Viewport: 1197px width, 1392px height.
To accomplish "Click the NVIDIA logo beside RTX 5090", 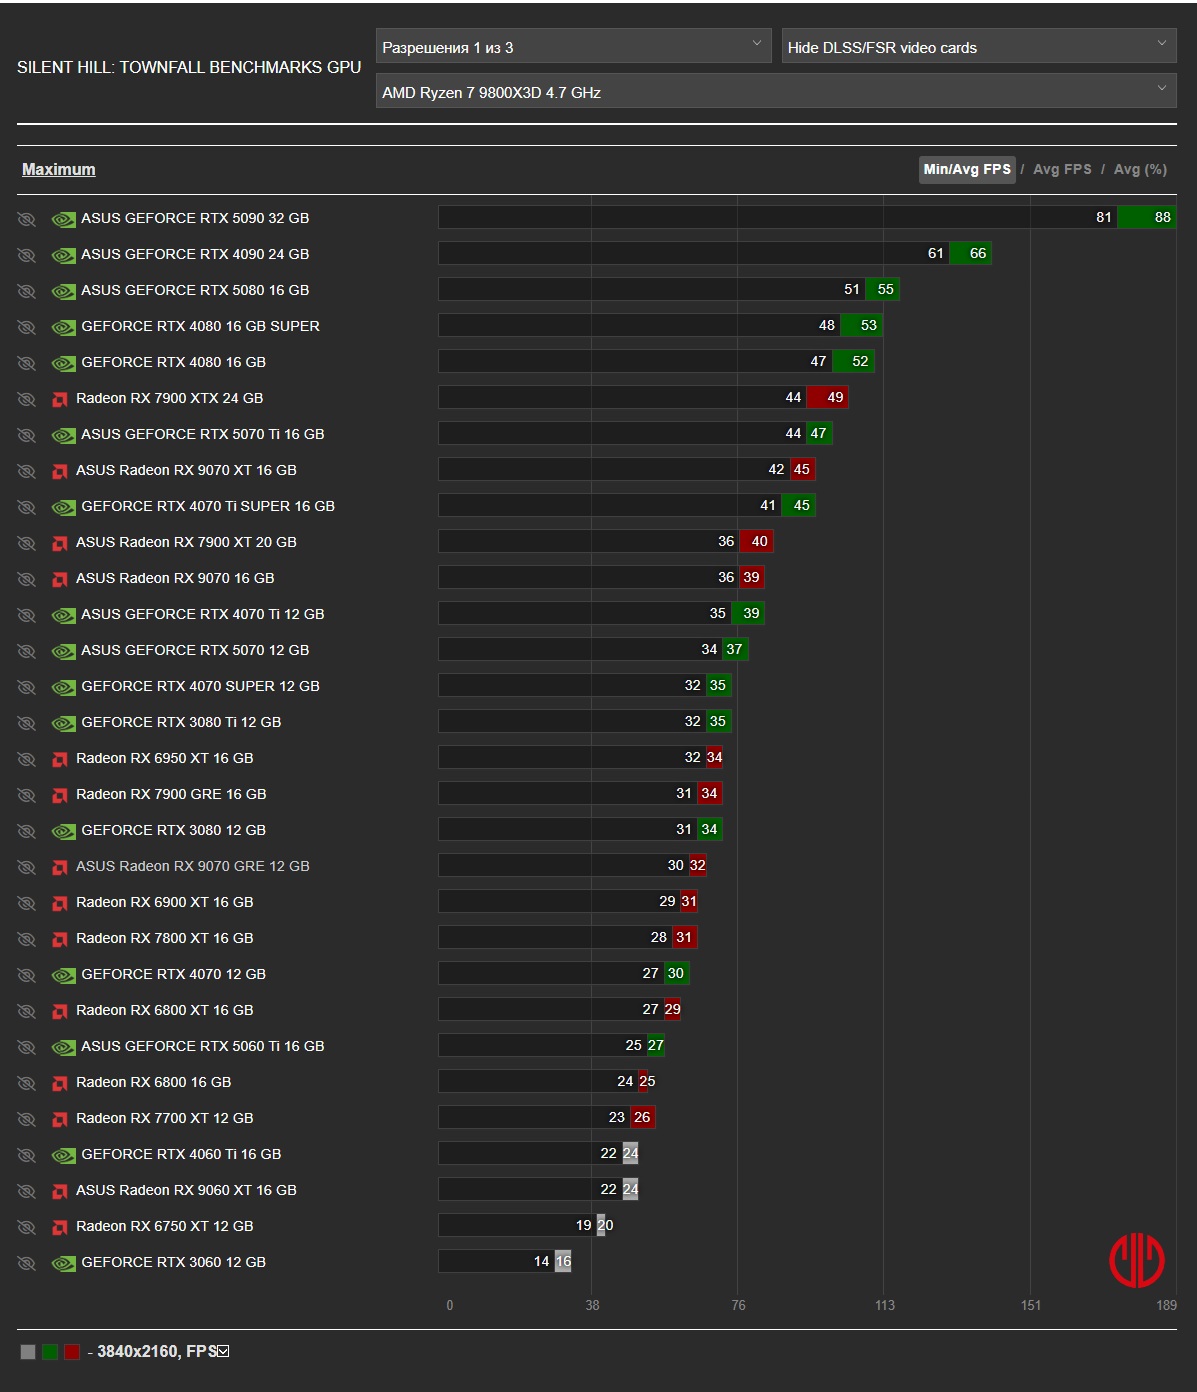I will pyautogui.click(x=63, y=219).
